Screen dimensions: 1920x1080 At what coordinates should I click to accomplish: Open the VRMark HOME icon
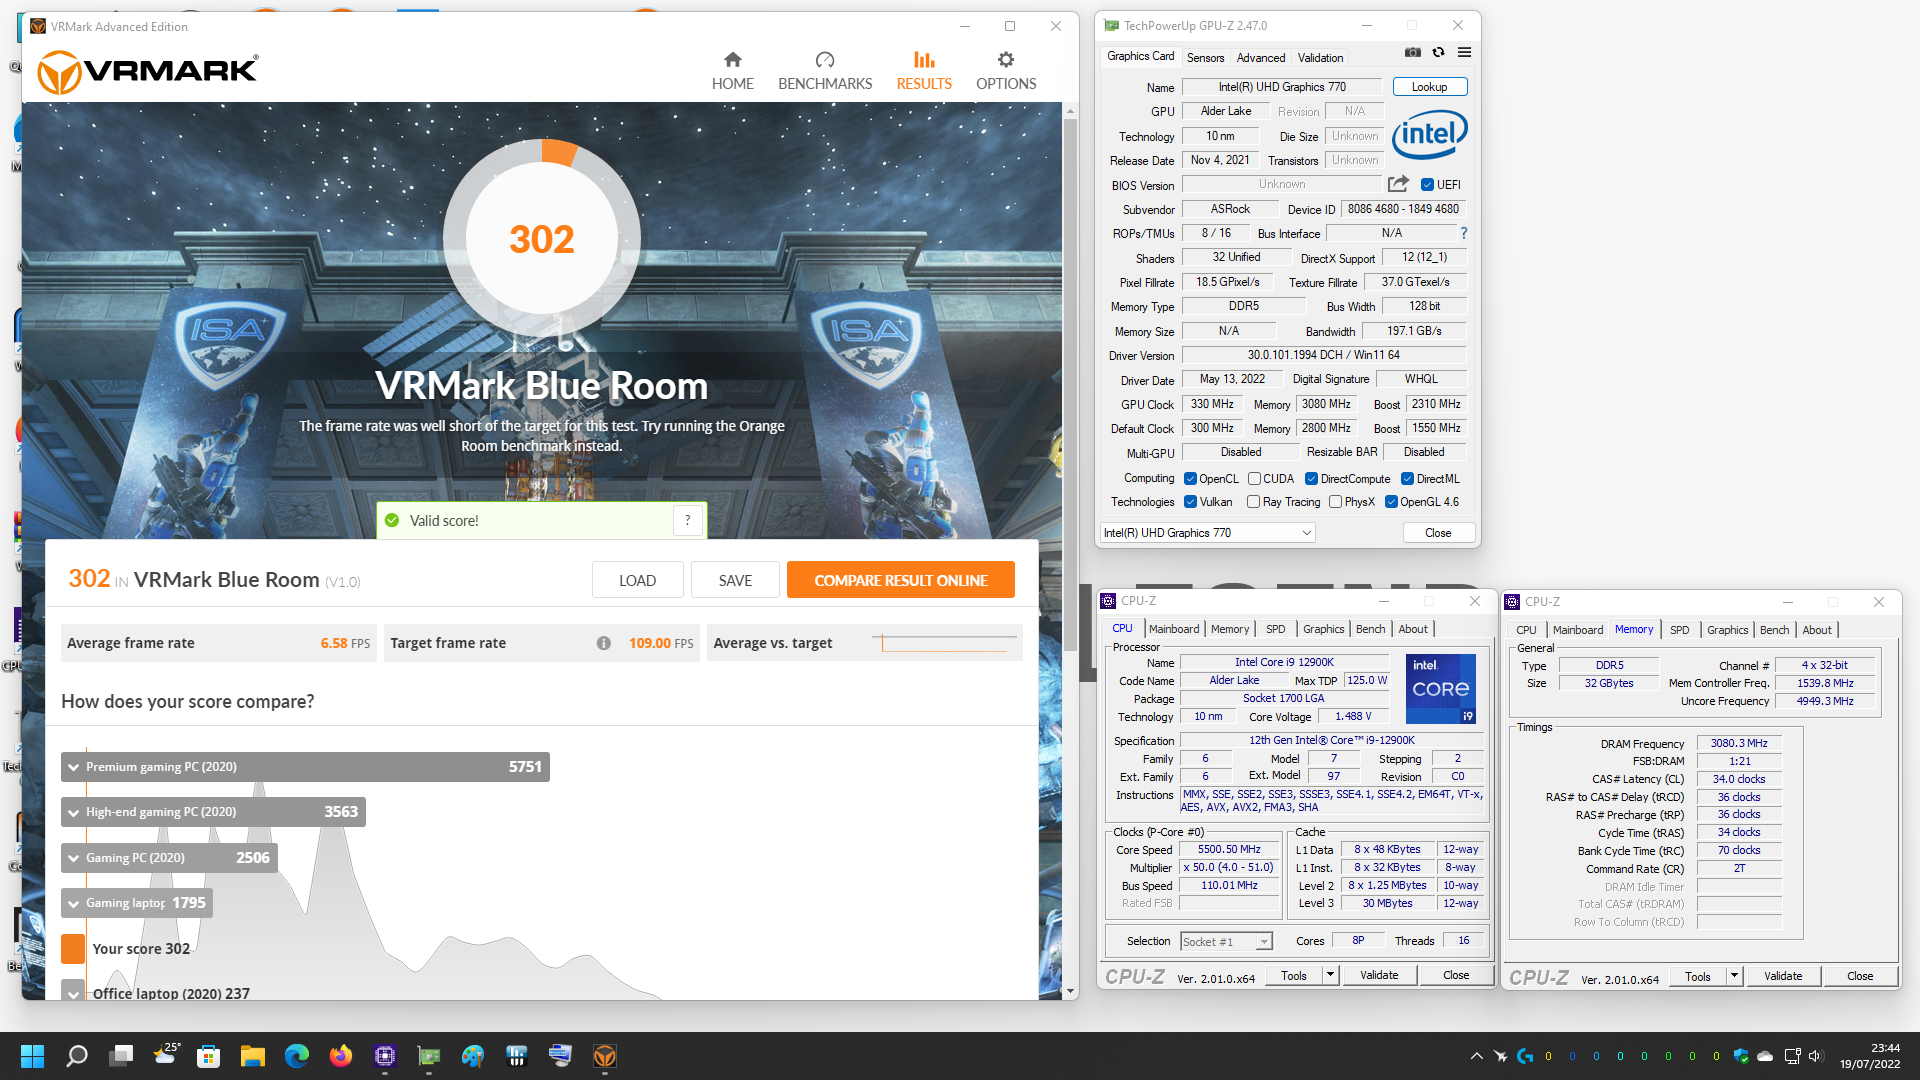click(732, 60)
